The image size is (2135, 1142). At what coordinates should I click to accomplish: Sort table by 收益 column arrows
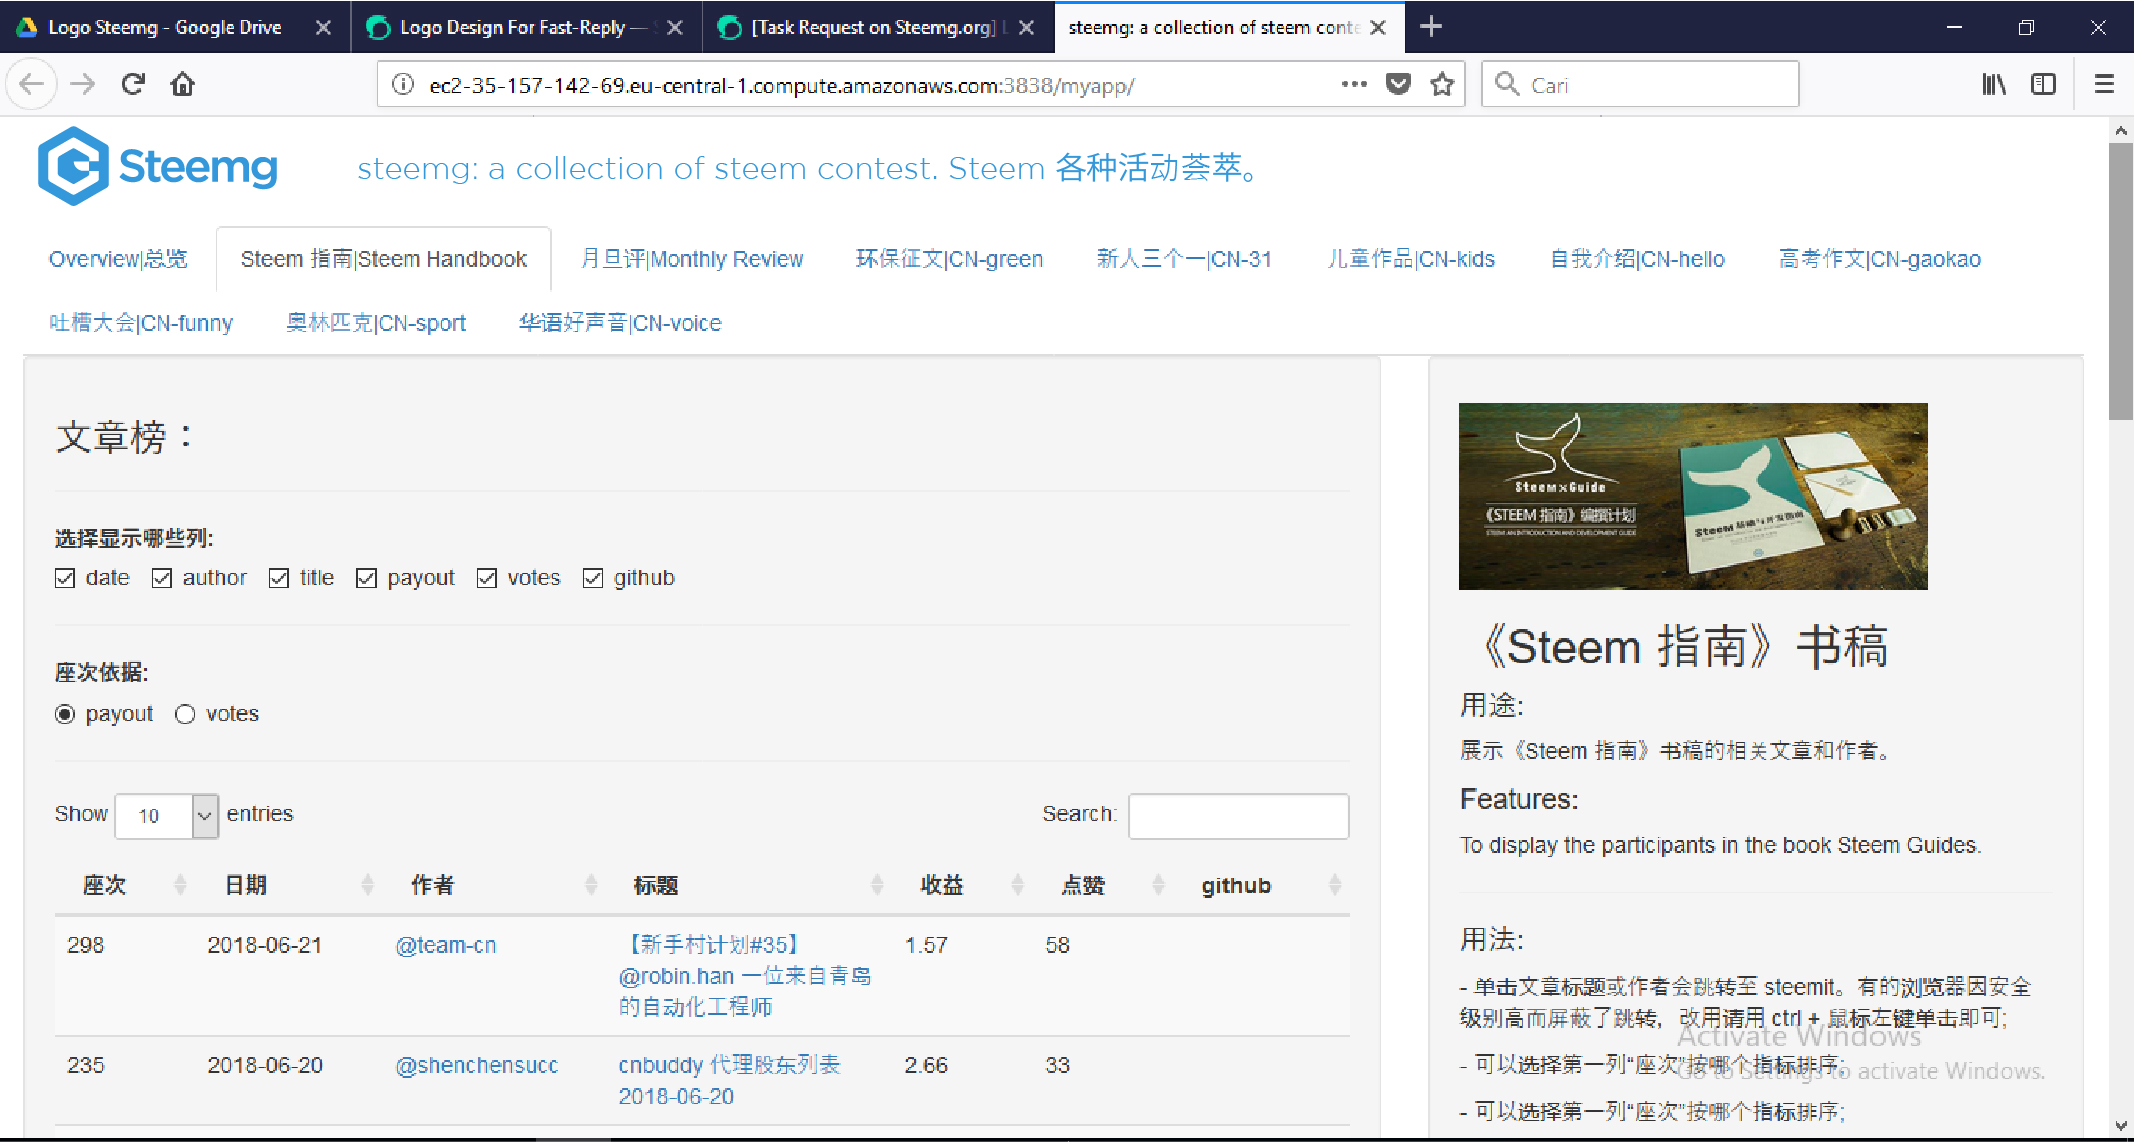pos(1017,885)
